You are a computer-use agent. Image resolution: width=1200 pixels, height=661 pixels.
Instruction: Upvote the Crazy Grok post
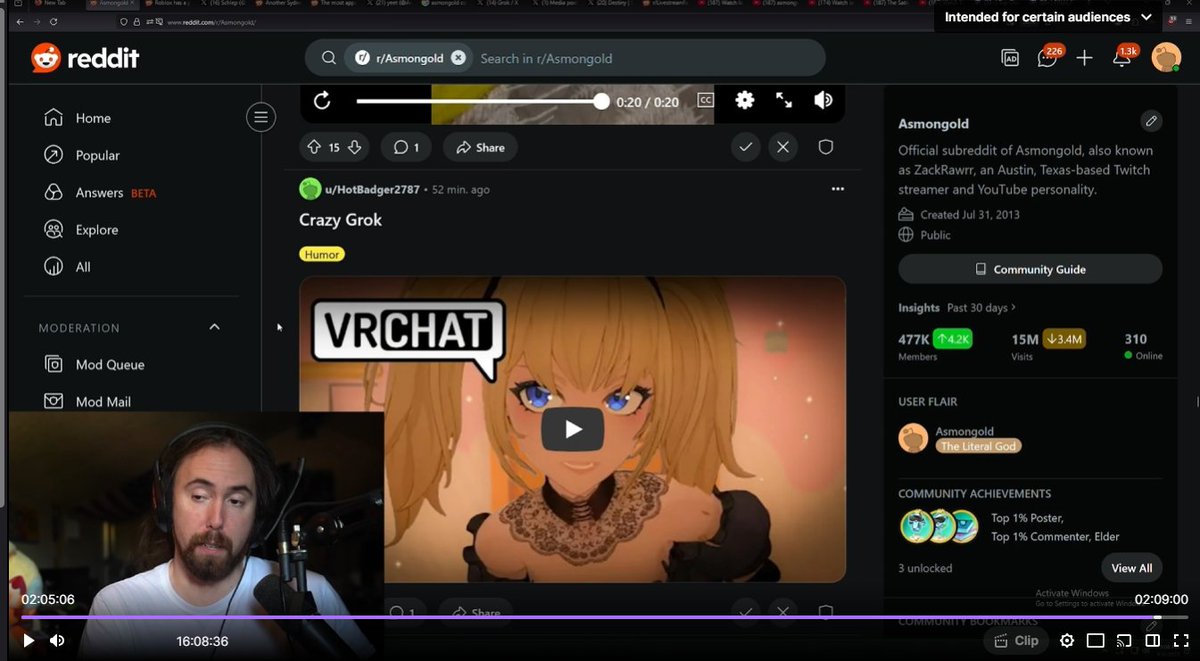click(317, 147)
